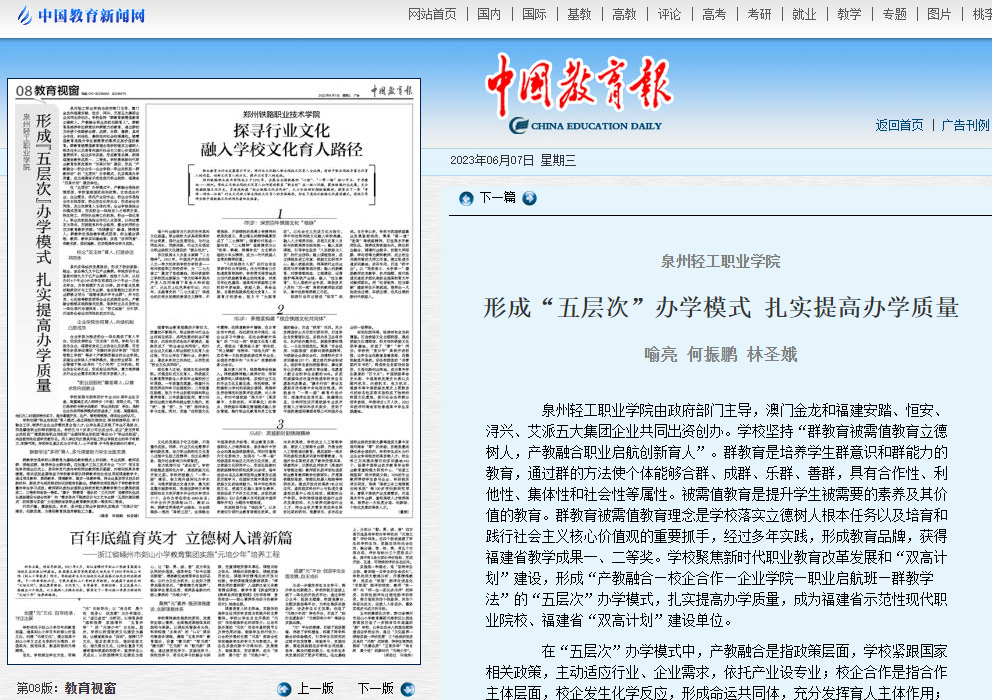992x700 pixels.
Task: Click the article heading 形成五层次办学模式
Action: click(721, 308)
